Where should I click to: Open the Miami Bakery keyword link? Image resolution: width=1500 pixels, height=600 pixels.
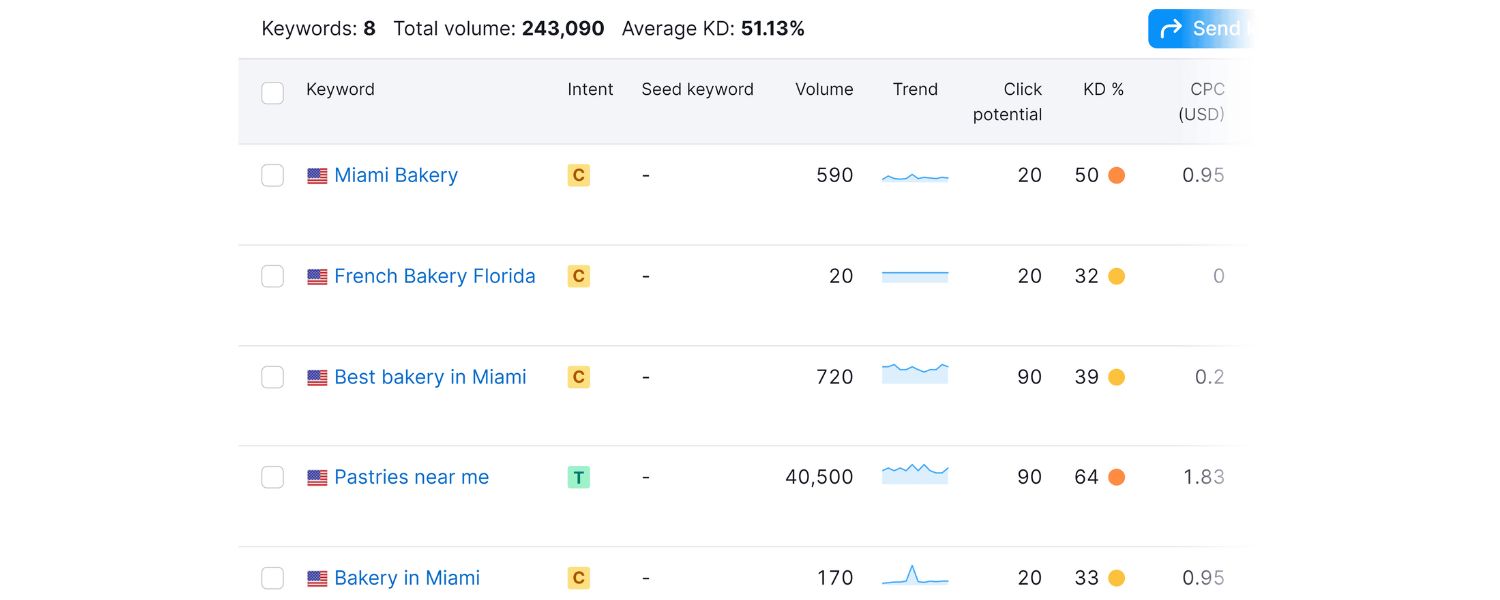[x=396, y=175]
